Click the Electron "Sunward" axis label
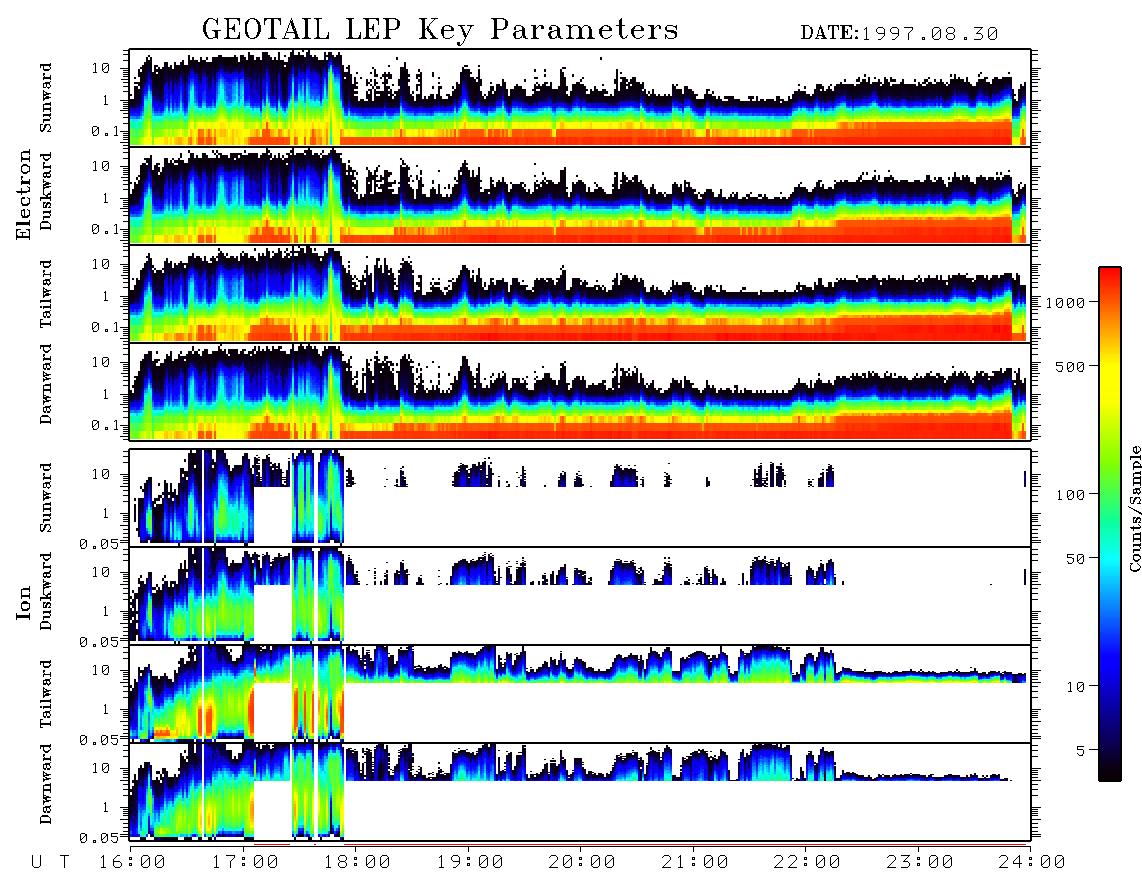1142x880 pixels. coord(46,98)
